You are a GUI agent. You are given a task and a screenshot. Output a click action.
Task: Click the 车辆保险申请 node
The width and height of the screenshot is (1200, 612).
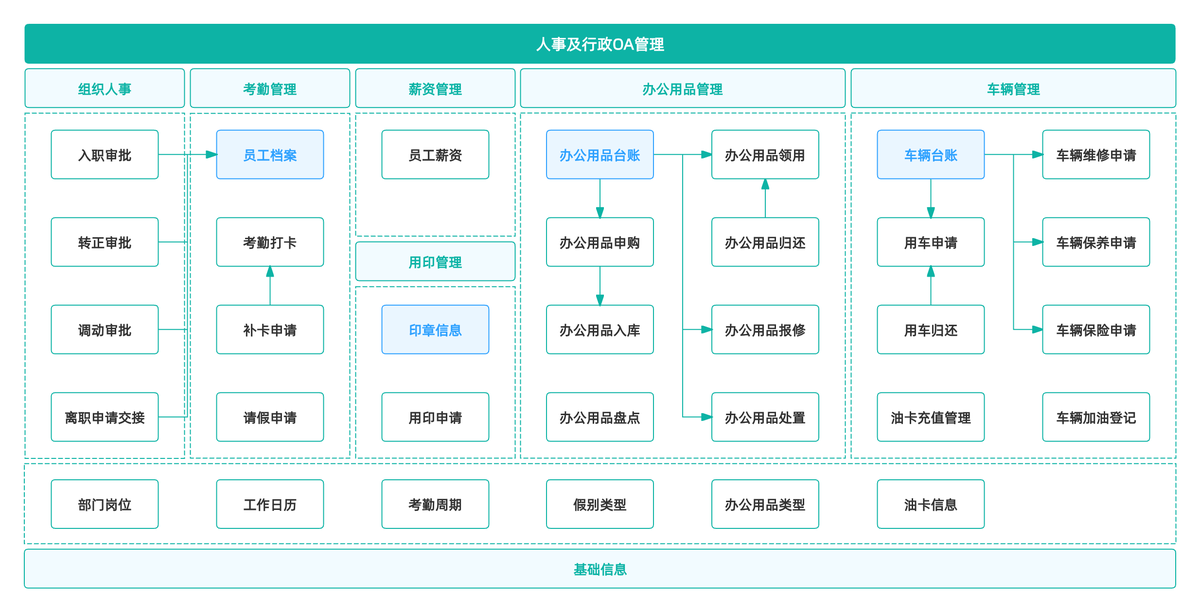point(1096,329)
